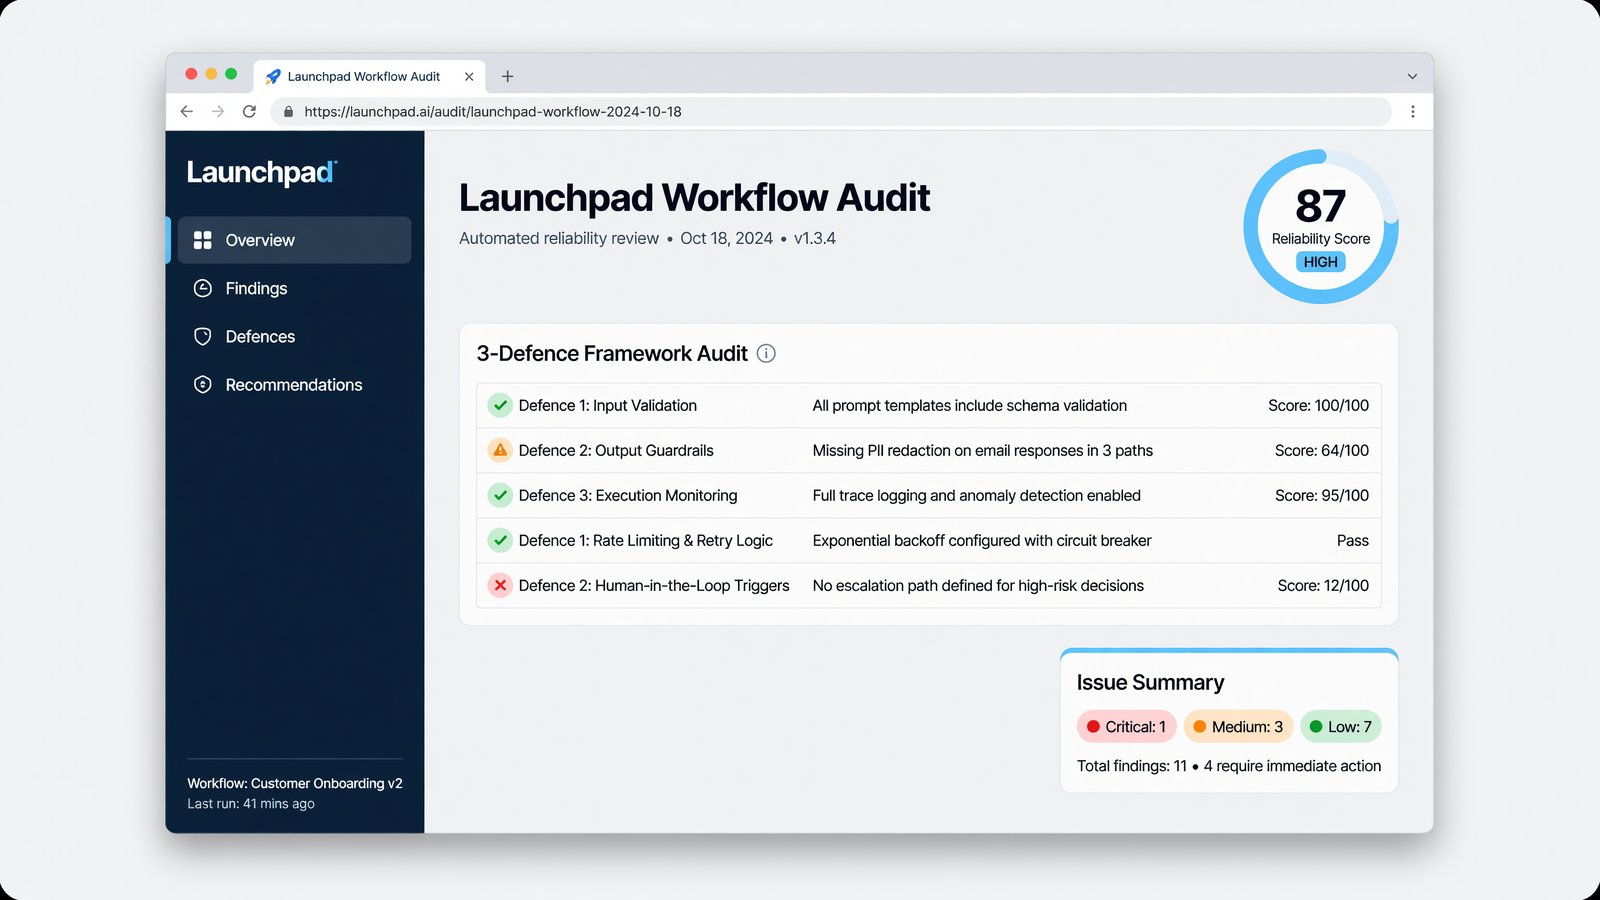
Task: Click the 'Score: 64/100' value
Action: tap(1322, 450)
